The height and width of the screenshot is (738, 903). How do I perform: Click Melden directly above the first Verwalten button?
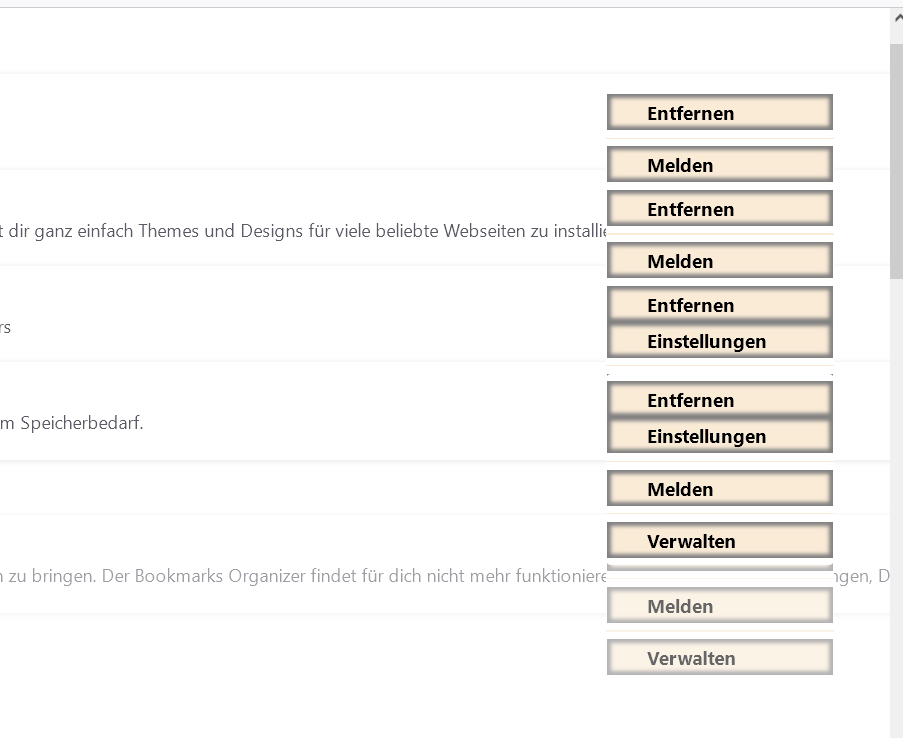pyautogui.click(x=719, y=489)
